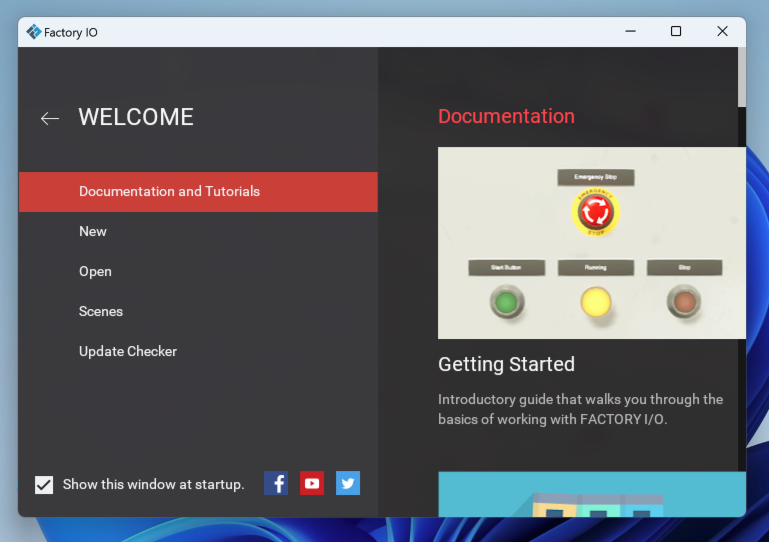Image resolution: width=769 pixels, height=542 pixels.
Task: Select Scenes in the welcome menu
Action: [x=198, y=311]
